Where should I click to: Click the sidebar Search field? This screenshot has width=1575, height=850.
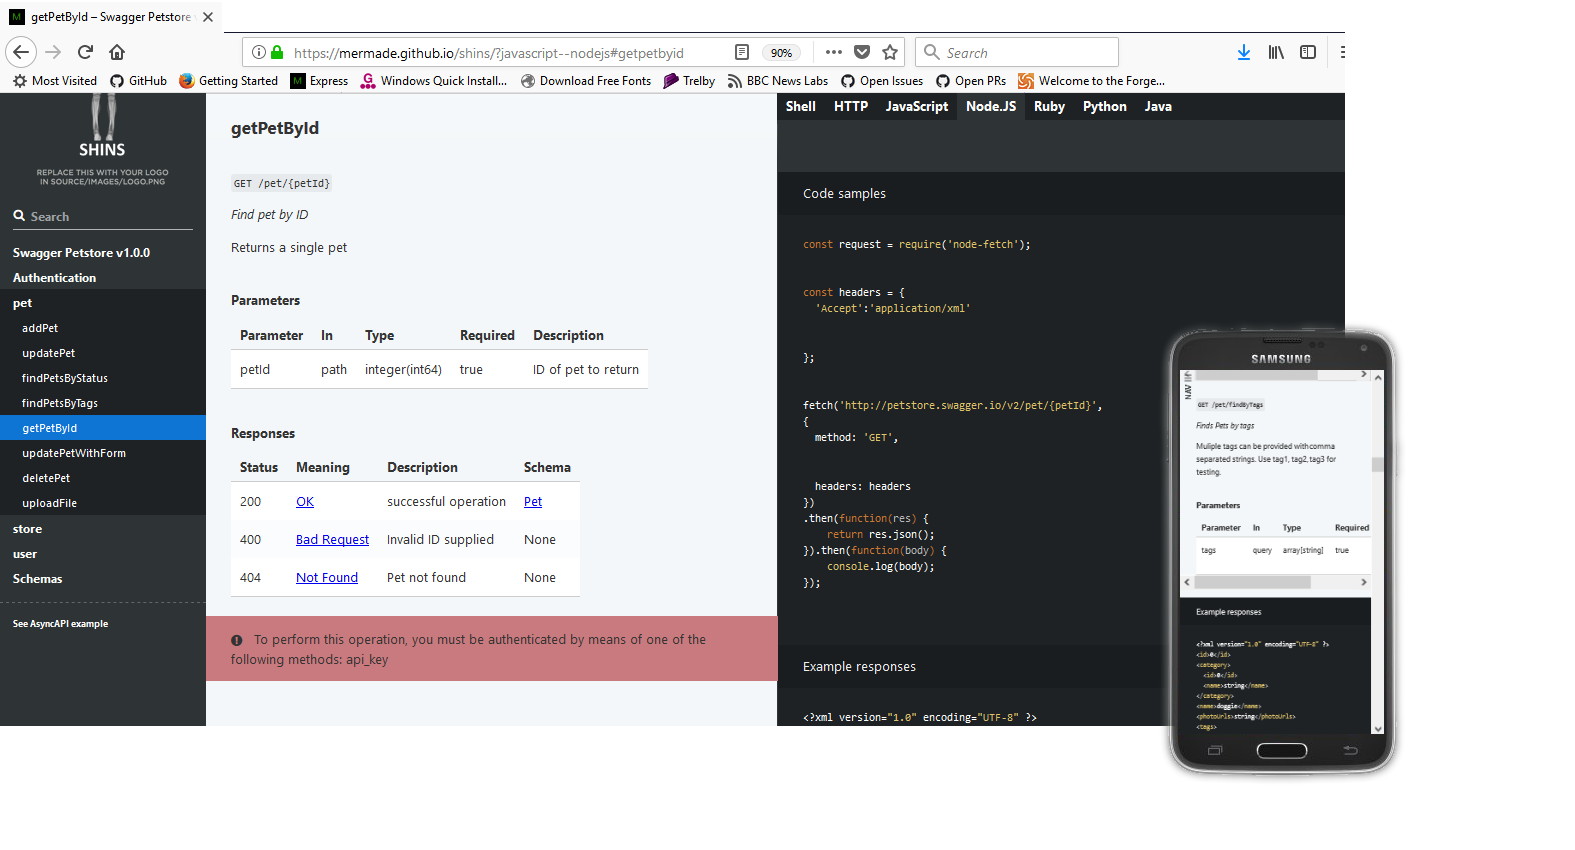[x=102, y=216]
